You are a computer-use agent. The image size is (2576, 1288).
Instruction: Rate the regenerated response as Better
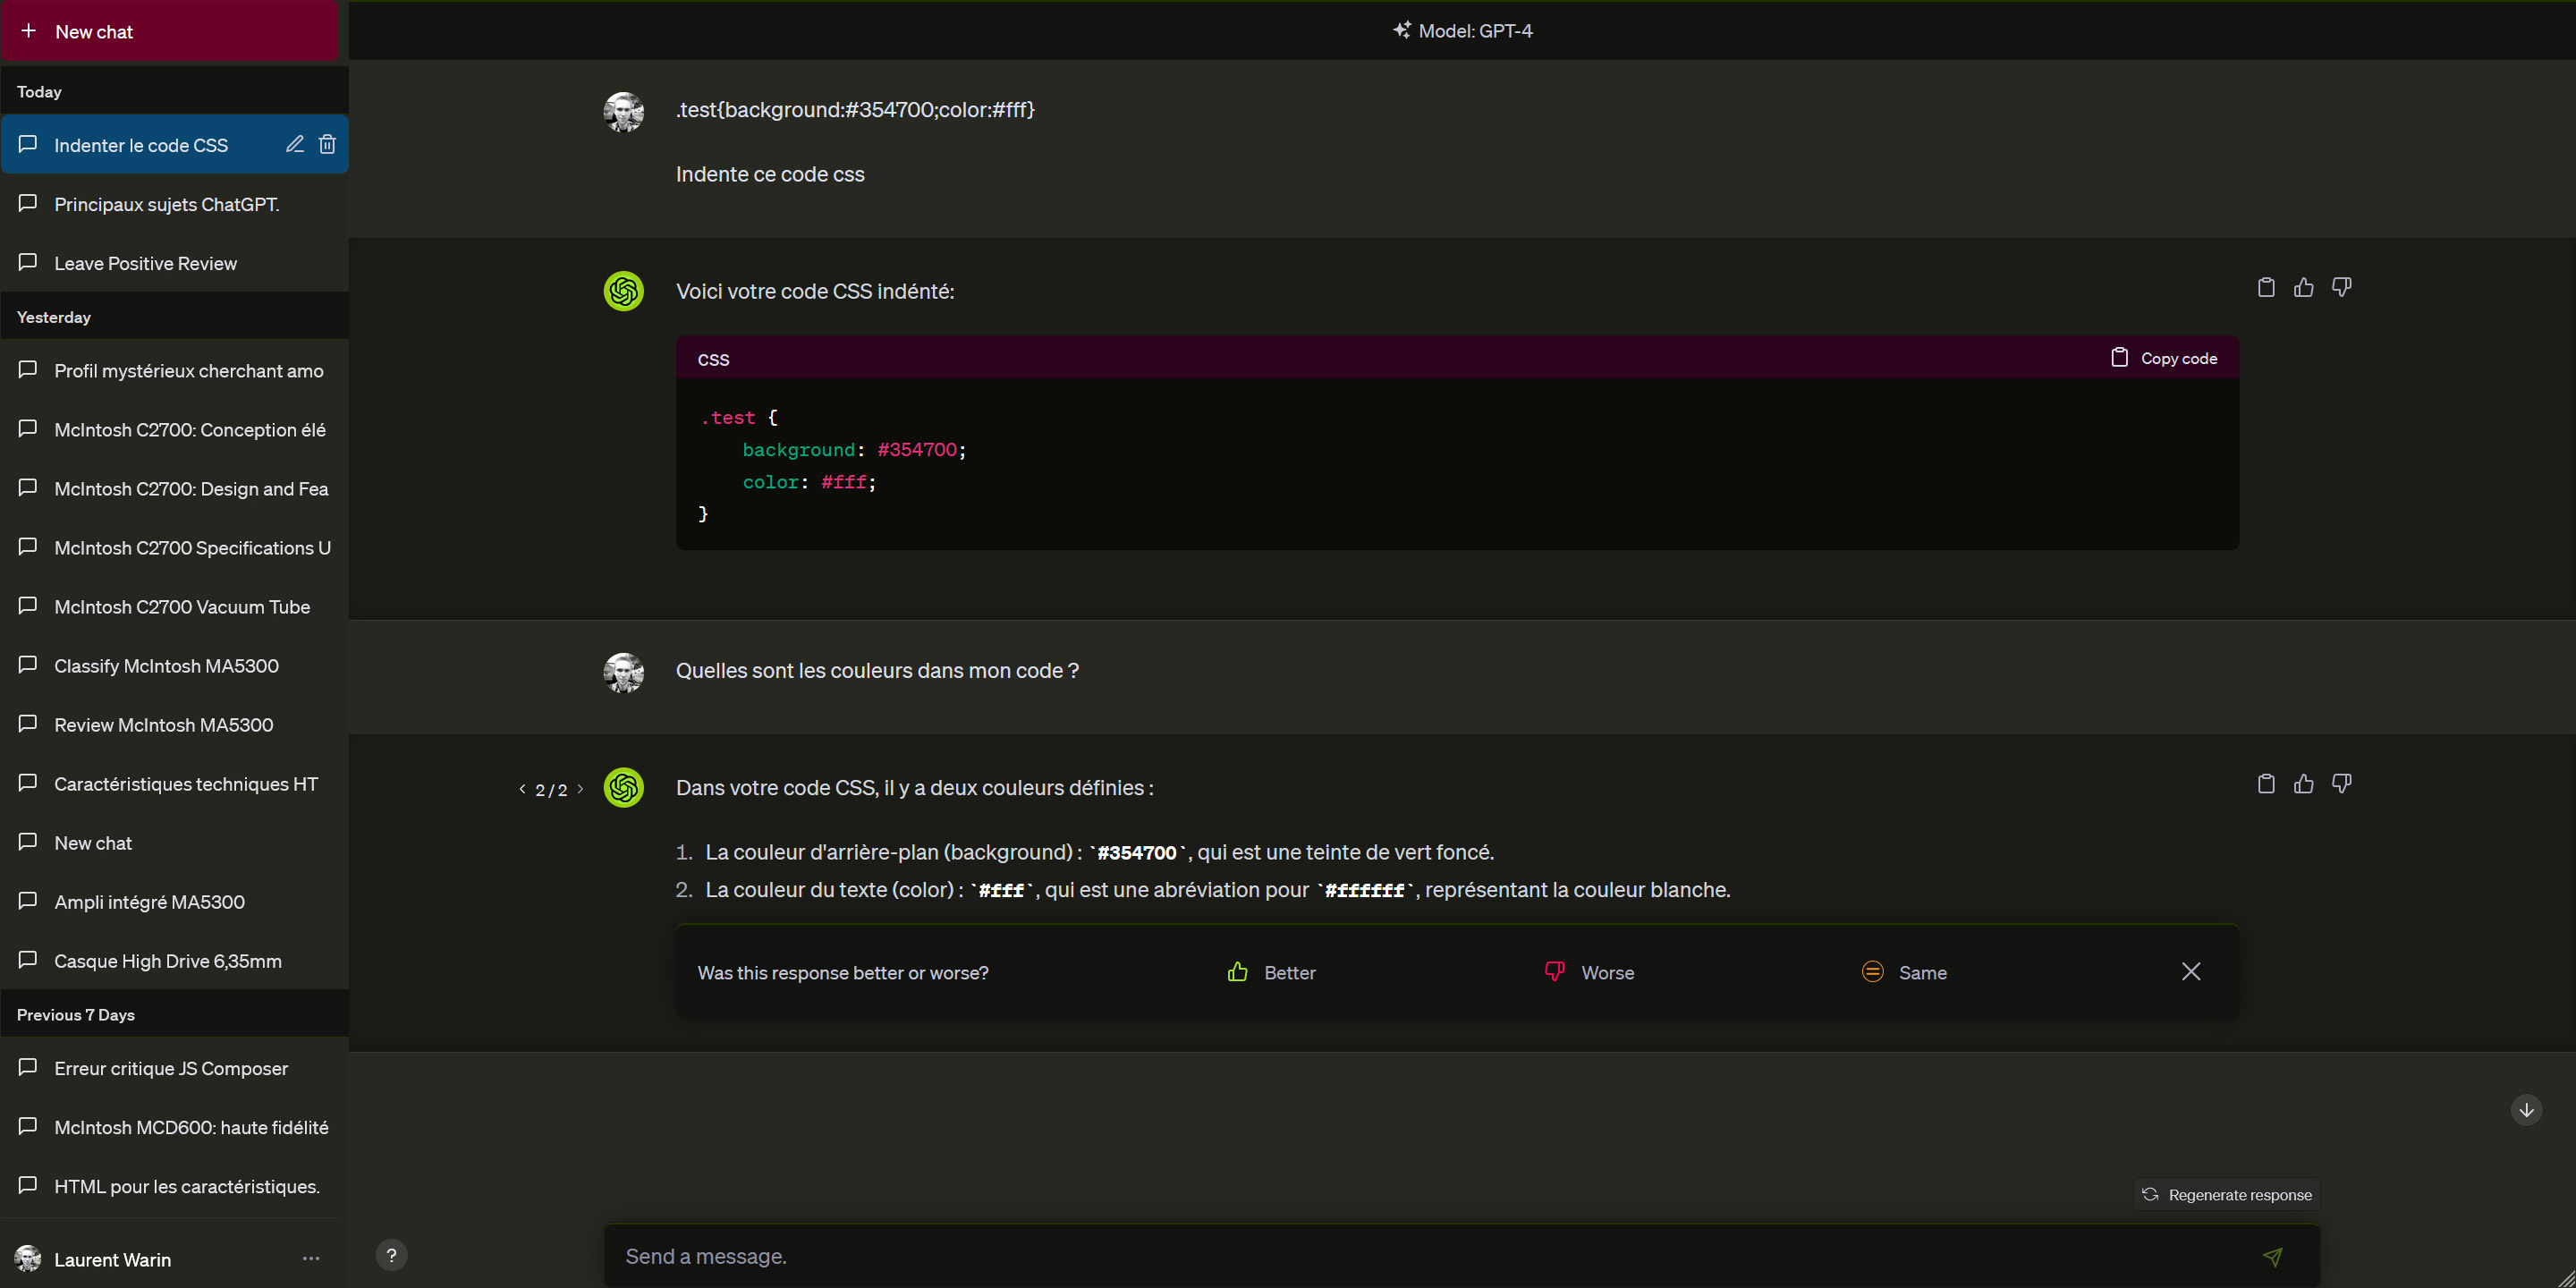(x=1271, y=971)
